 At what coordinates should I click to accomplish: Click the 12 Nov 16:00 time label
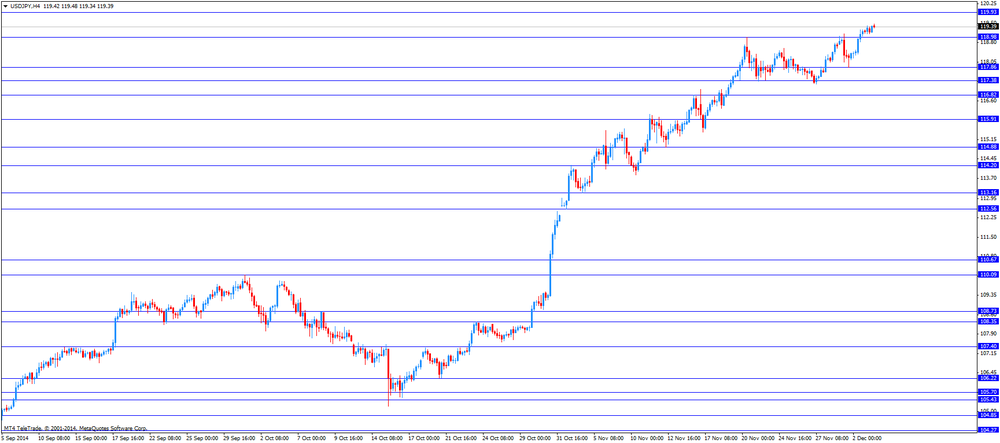pyautogui.click(x=683, y=439)
